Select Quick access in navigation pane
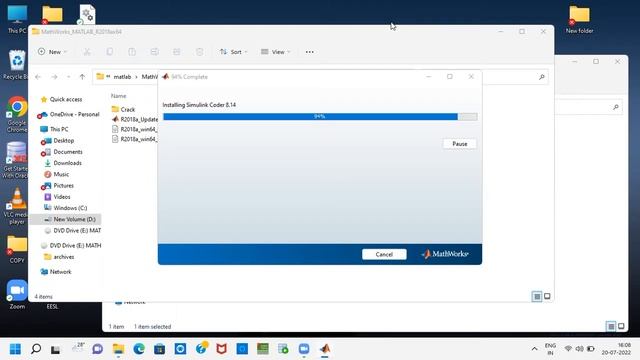 65,99
